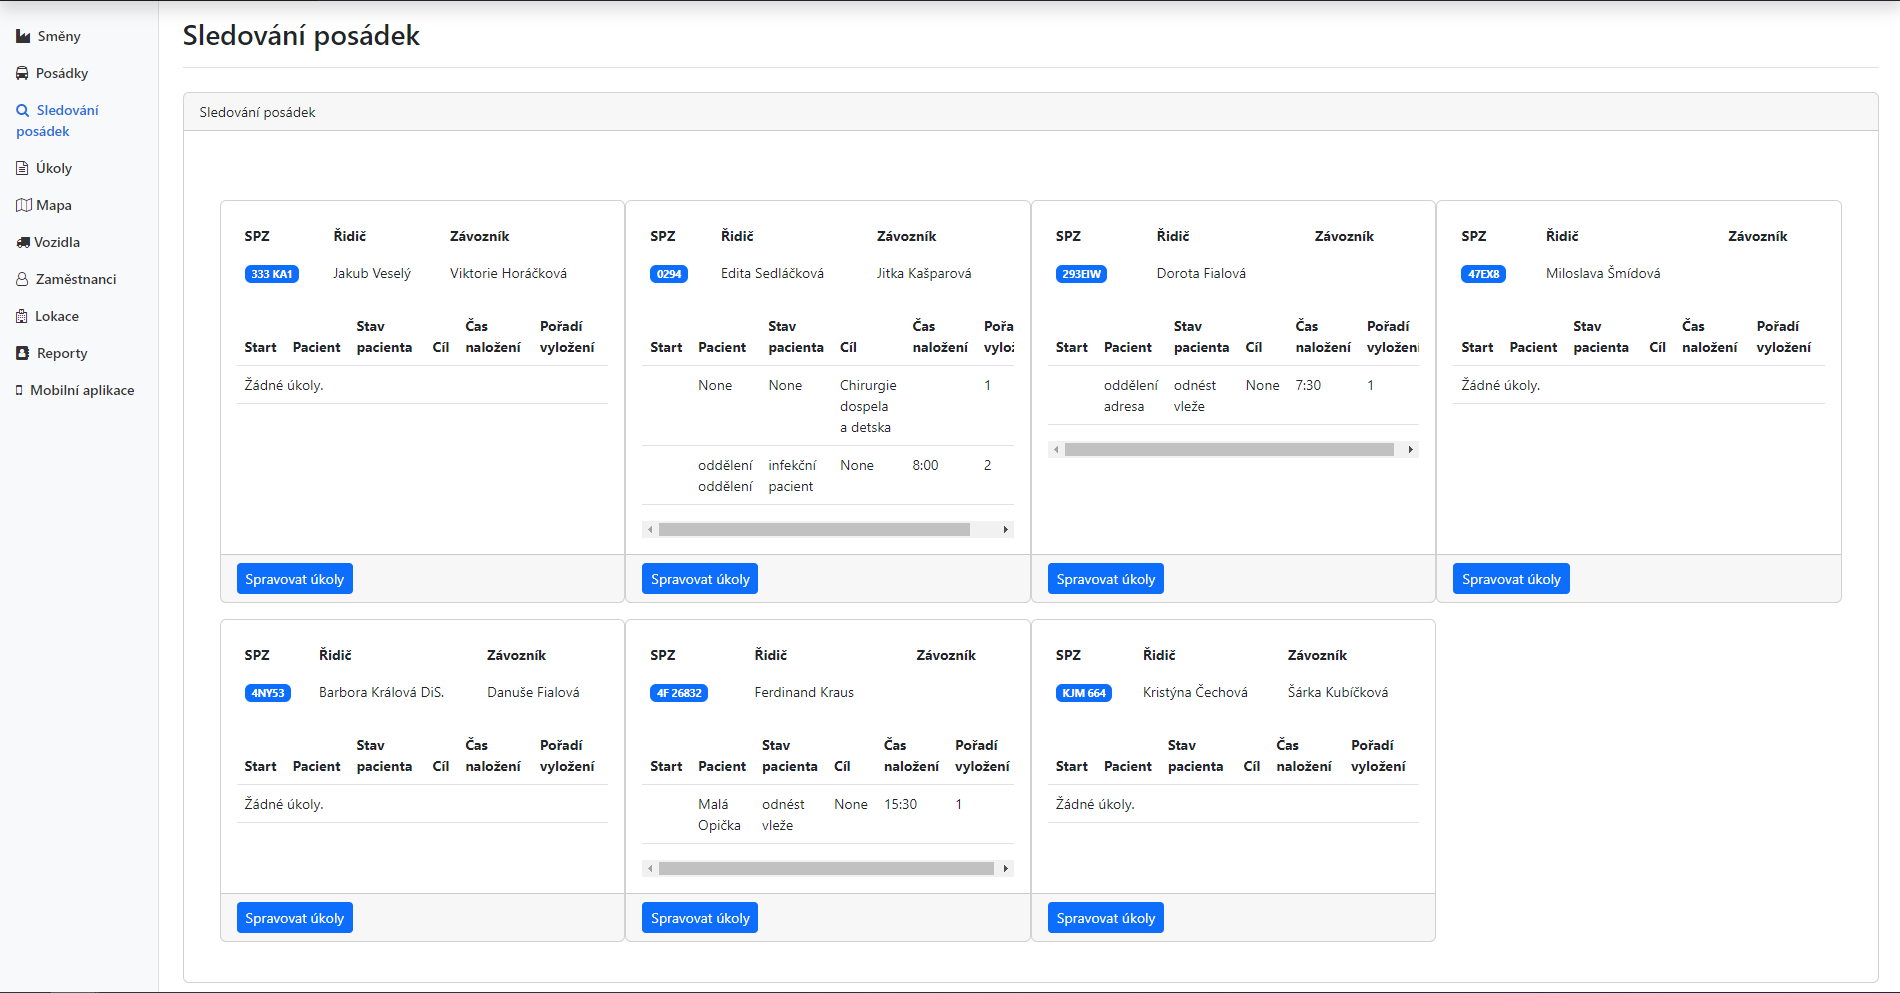Click horizontal scrollbar in the 0294 crew table
This screenshot has height=993, width=1900.
click(813, 530)
